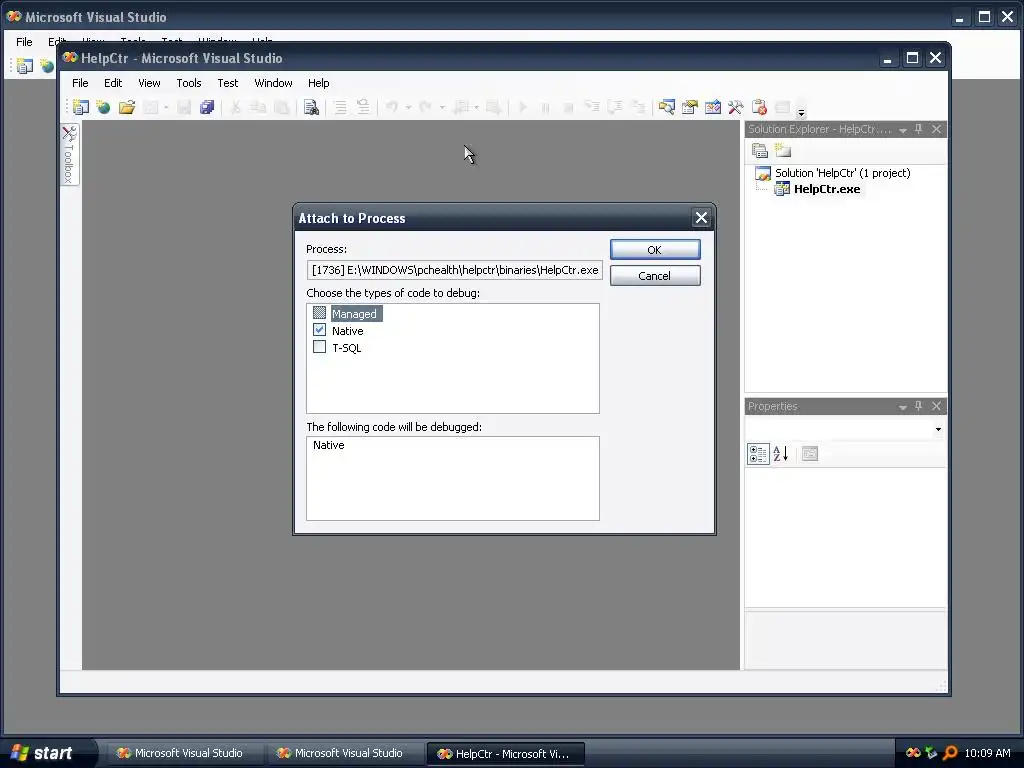Click the Uncomment lines icon
This screenshot has width=1024, height=768.
click(x=363, y=107)
